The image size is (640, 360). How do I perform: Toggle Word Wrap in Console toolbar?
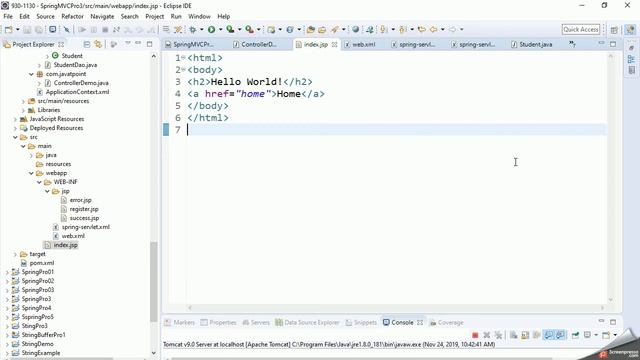(x=537, y=335)
